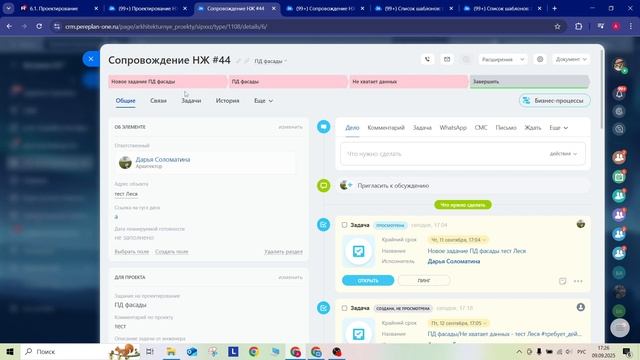
Task: Click the green chat icon in timeline
Action: tap(324, 186)
